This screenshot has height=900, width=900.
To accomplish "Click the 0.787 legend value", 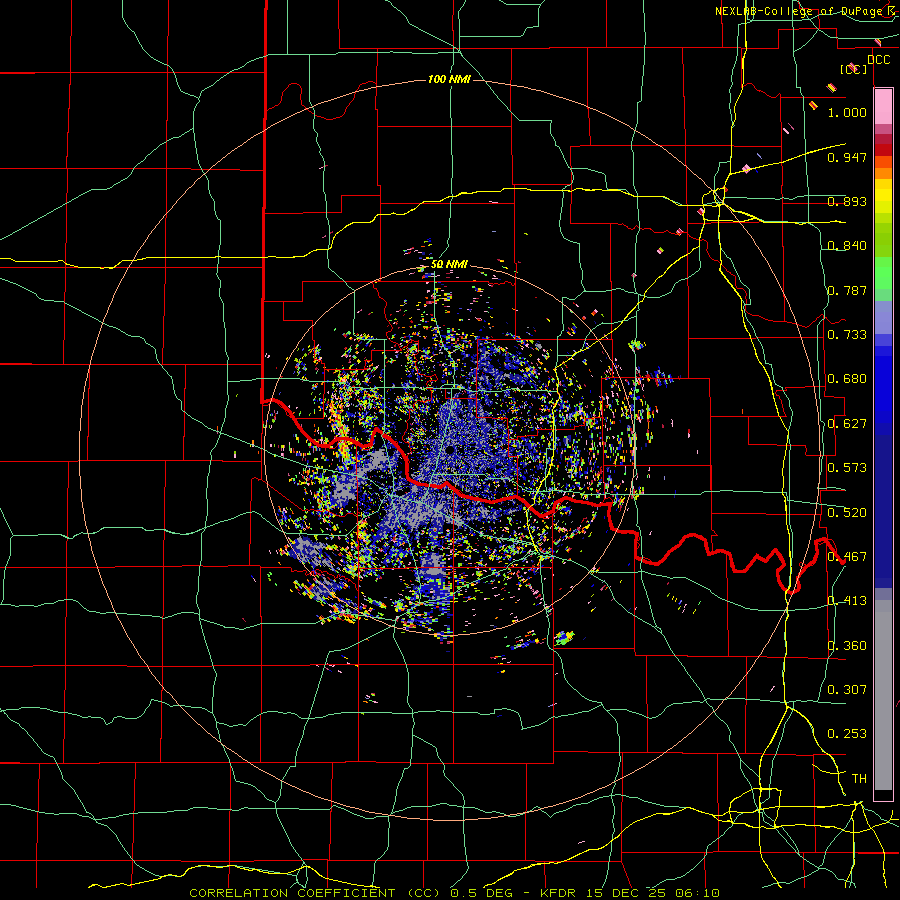I will pos(847,290).
